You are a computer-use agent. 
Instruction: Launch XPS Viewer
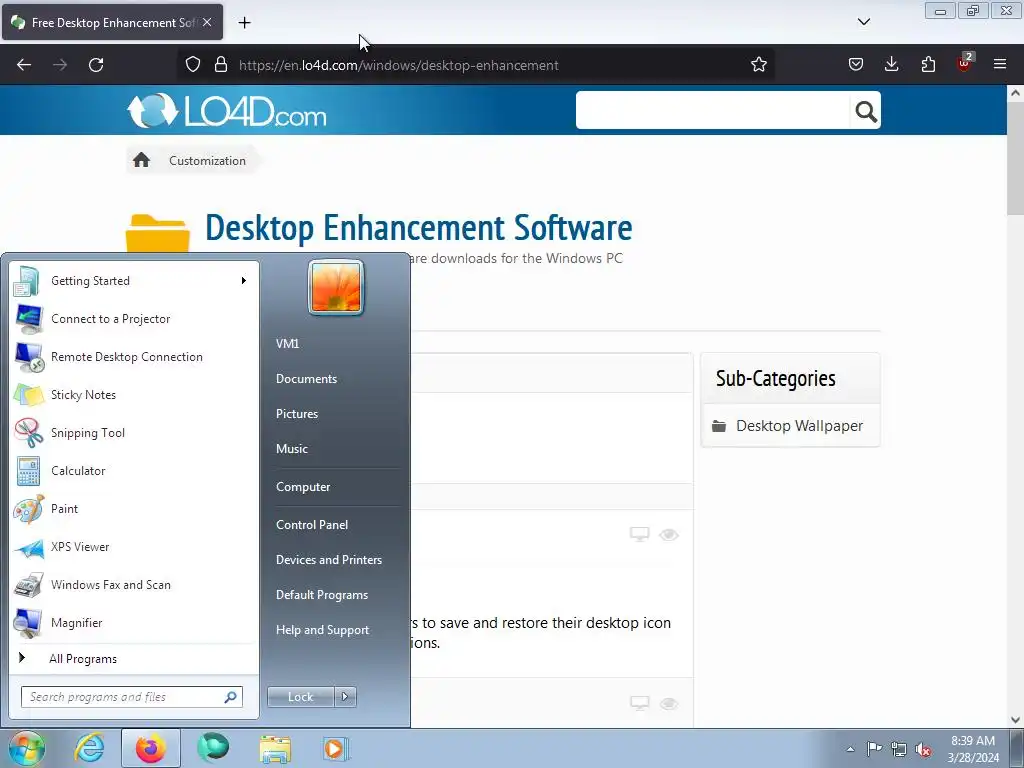[x=134, y=547]
